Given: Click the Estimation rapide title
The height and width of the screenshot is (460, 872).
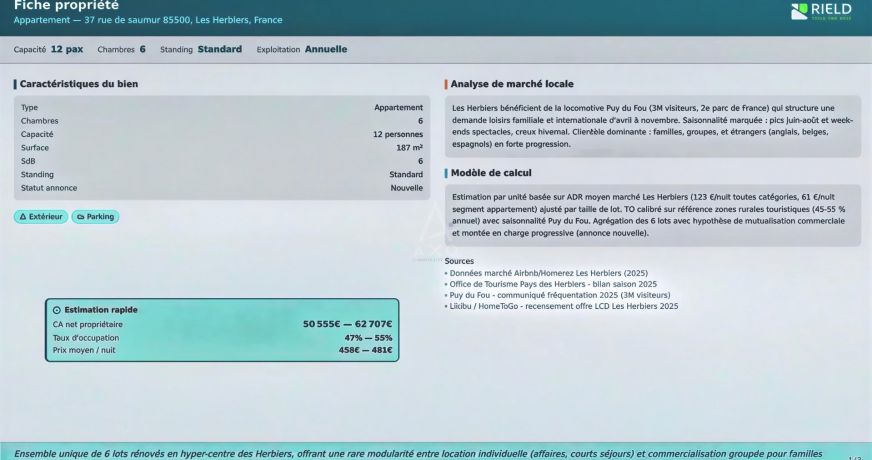Looking at the screenshot, I should tap(101, 310).
